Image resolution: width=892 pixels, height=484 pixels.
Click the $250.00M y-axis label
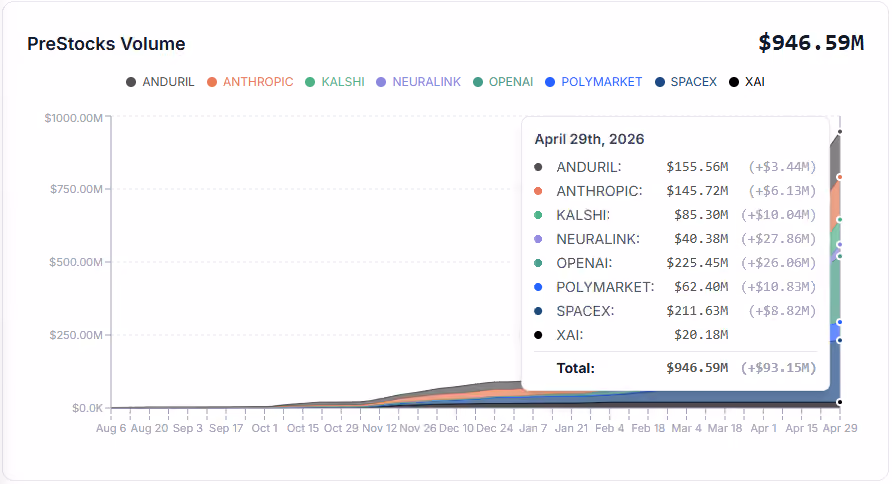pyautogui.click(x=76, y=335)
